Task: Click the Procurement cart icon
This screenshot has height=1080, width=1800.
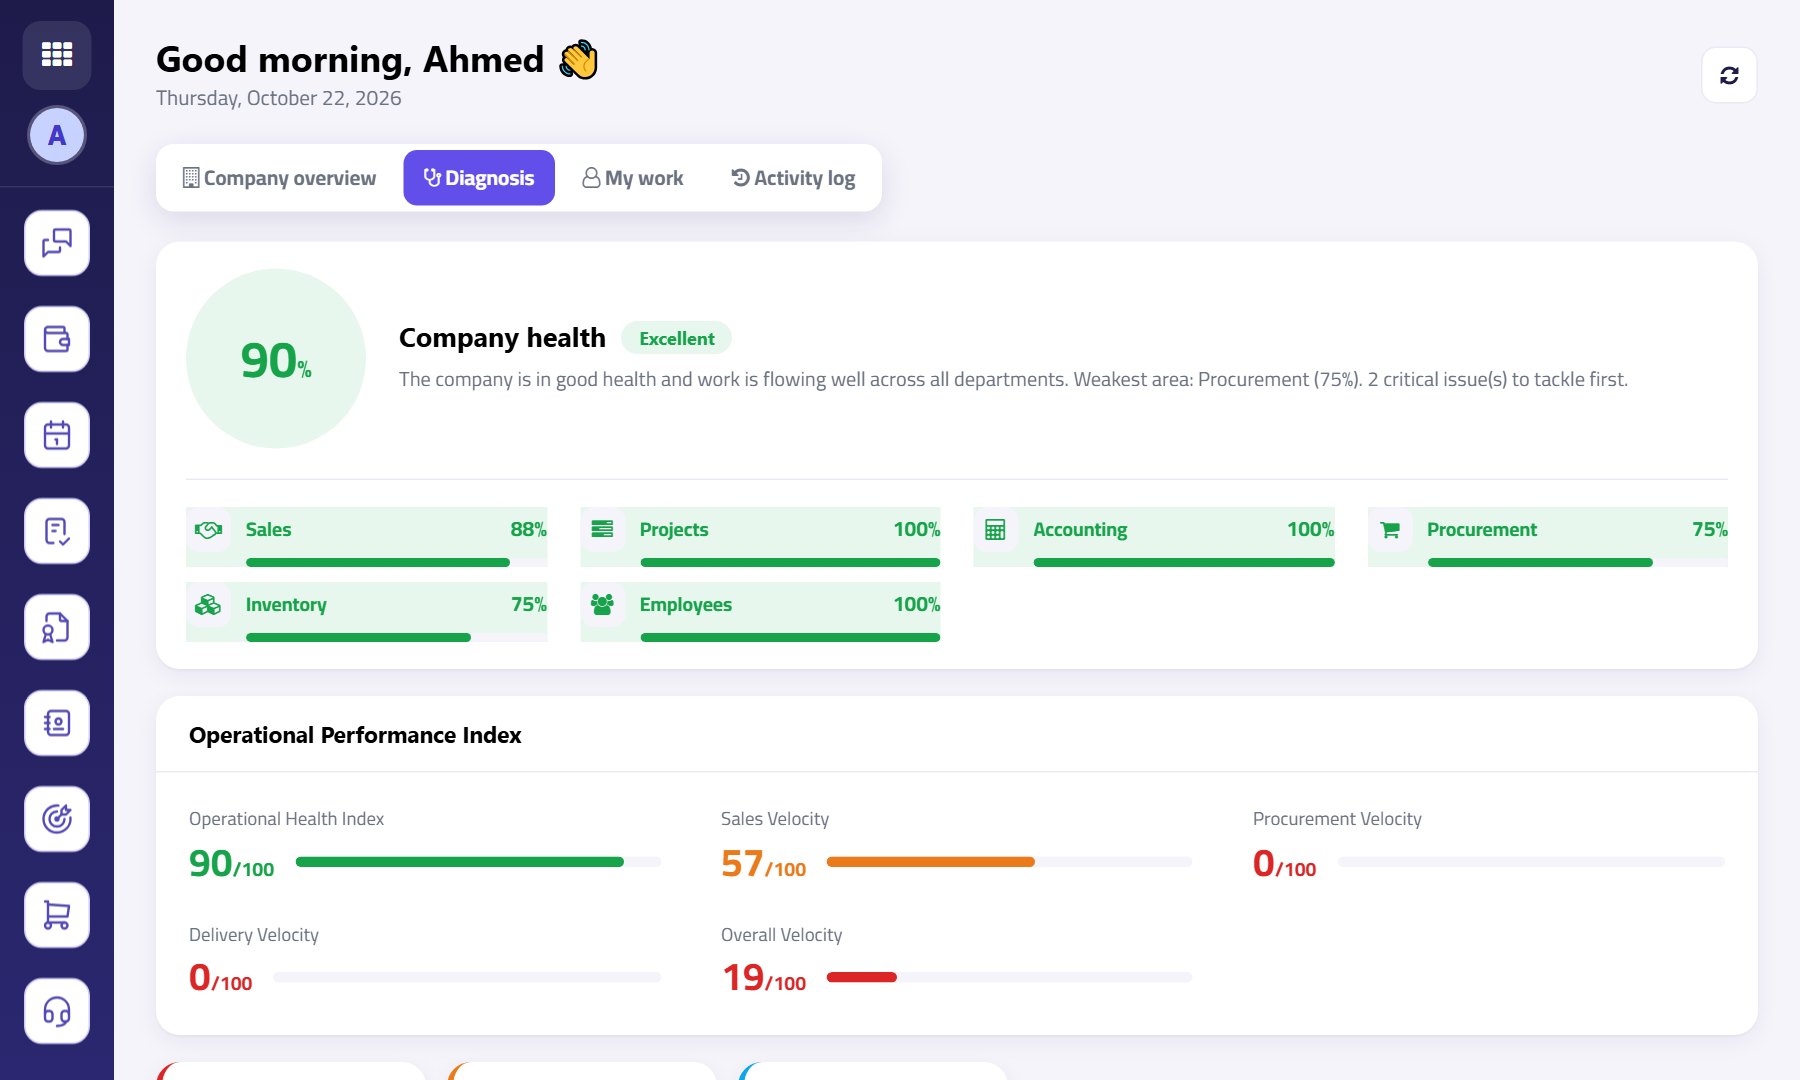Action: tap(1390, 530)
